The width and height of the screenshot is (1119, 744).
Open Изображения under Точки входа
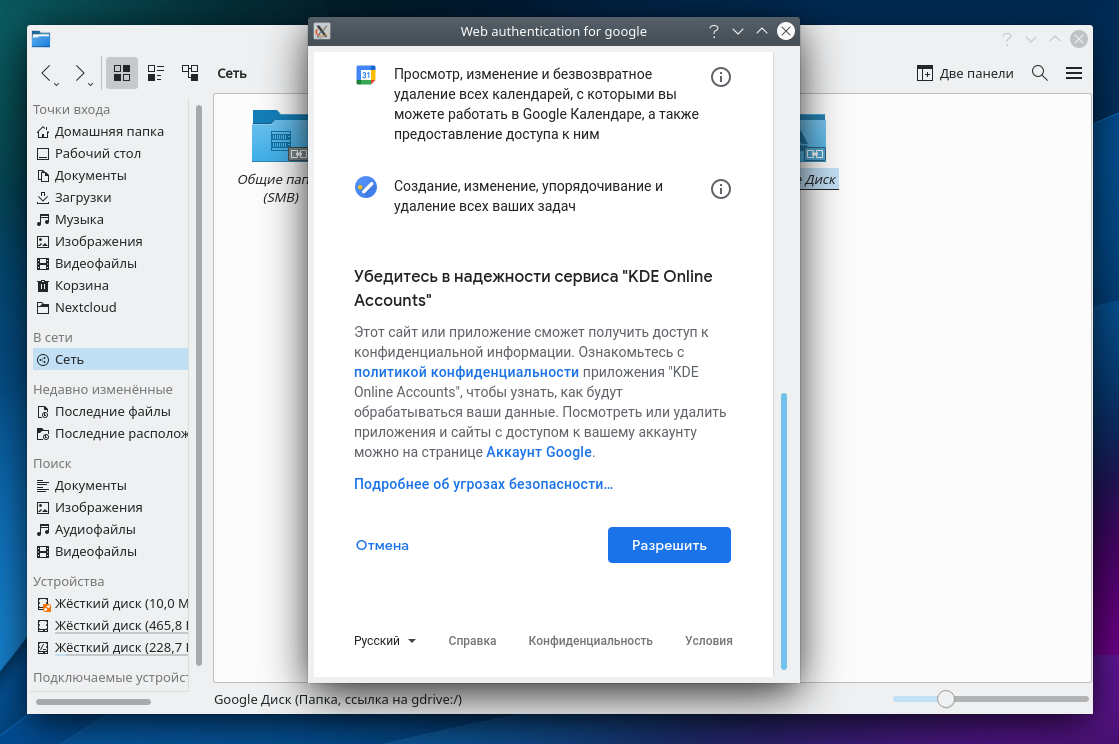pyautogui.click(x=111, y=242)
